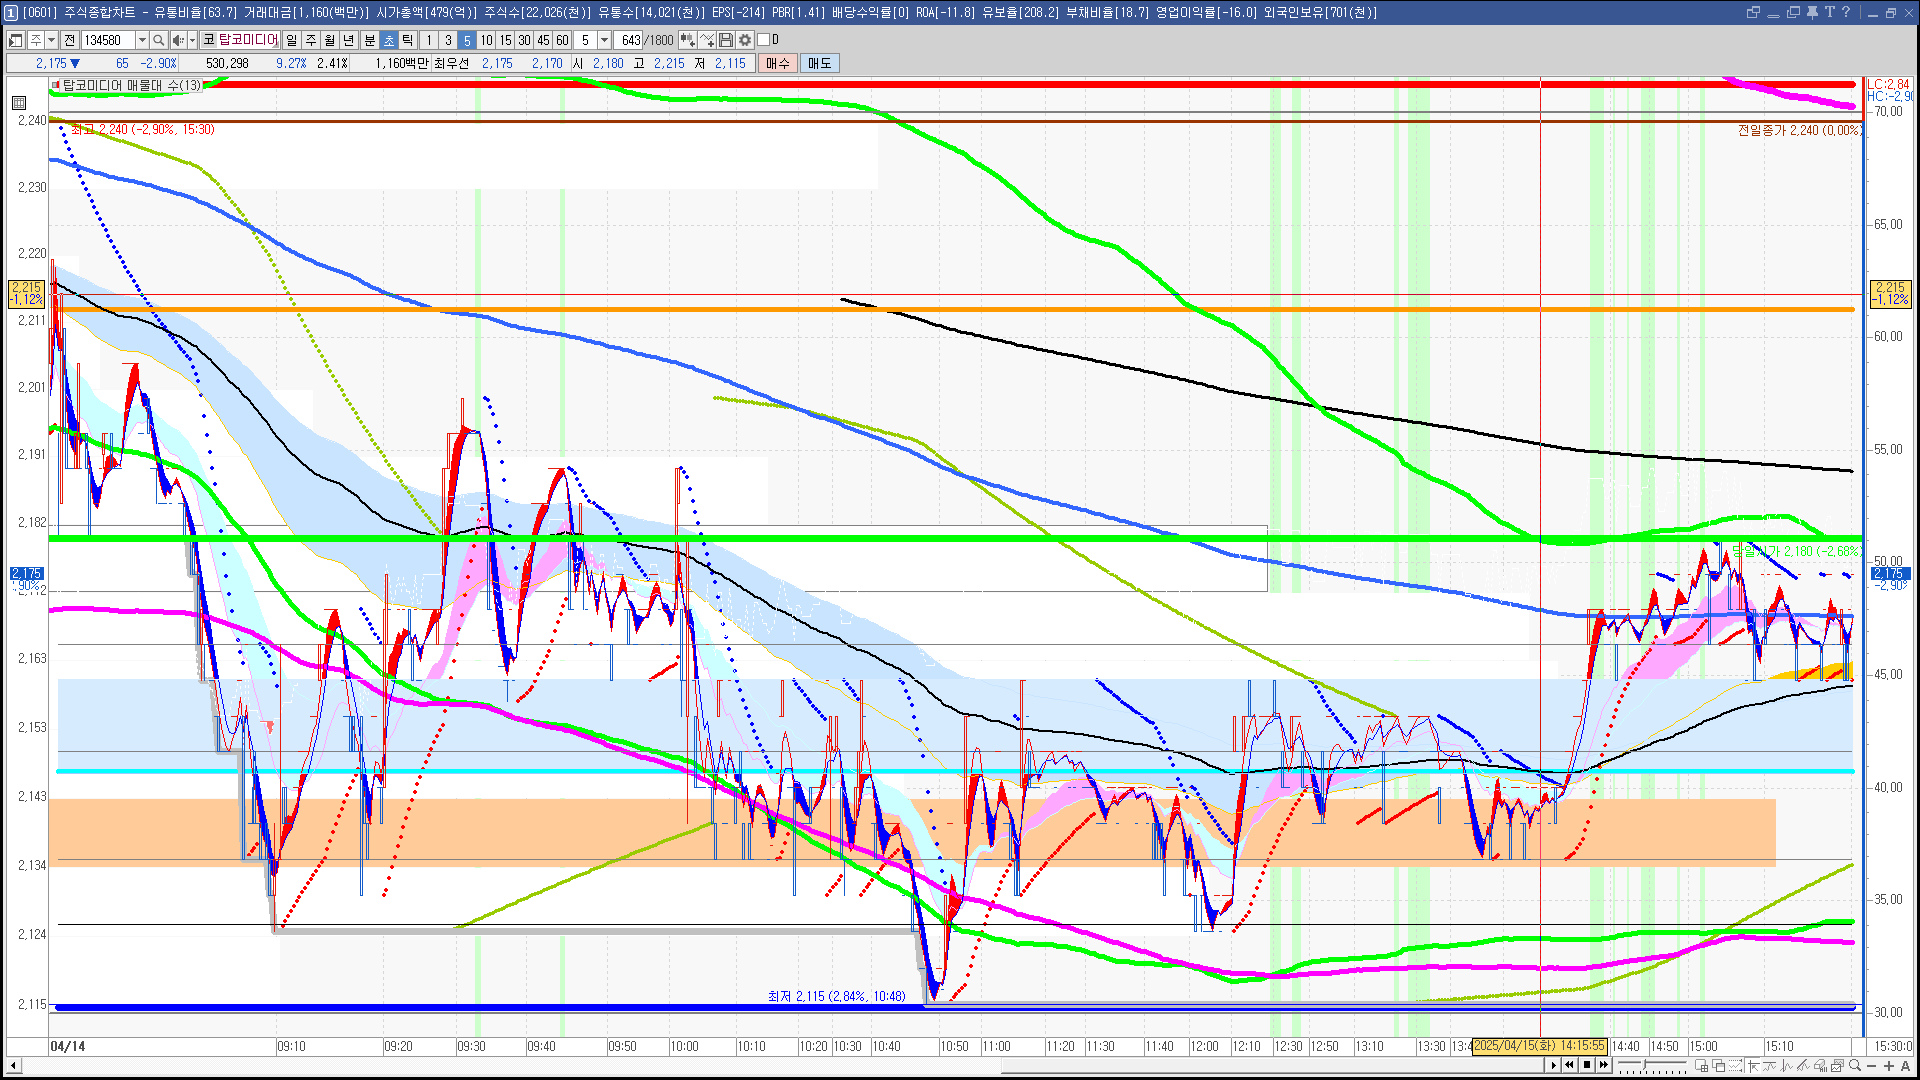Click the 매수 buy button
The image size is (1920, 1080).
point(777,63)
